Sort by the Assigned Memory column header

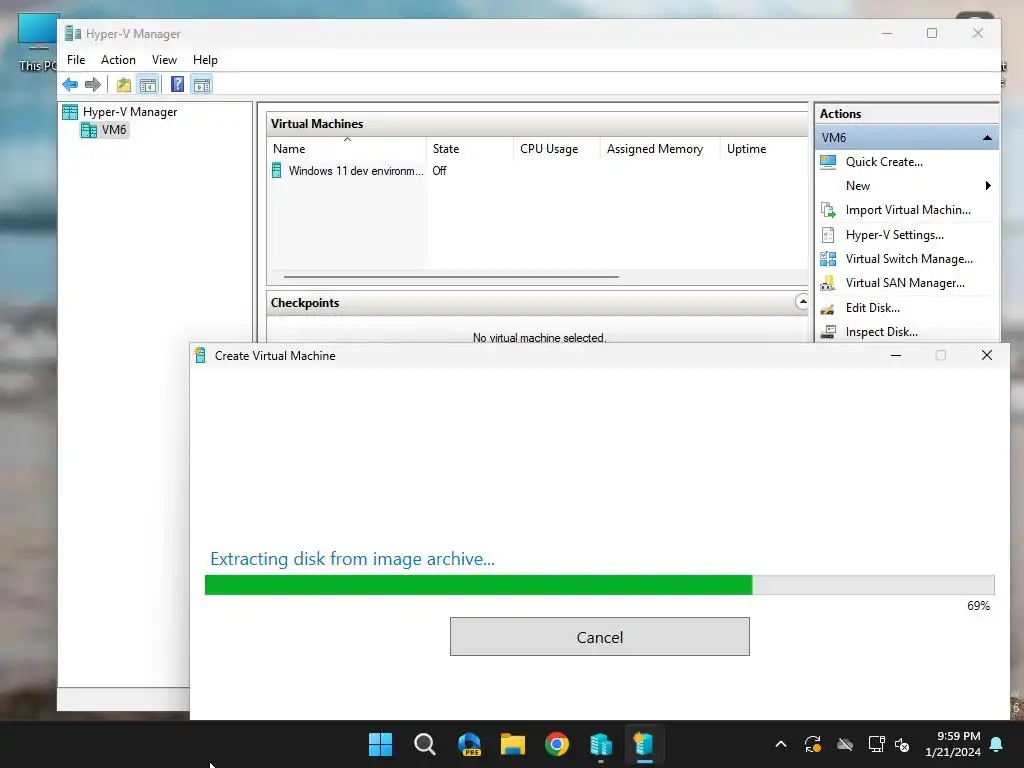click(x=660, y=149)
